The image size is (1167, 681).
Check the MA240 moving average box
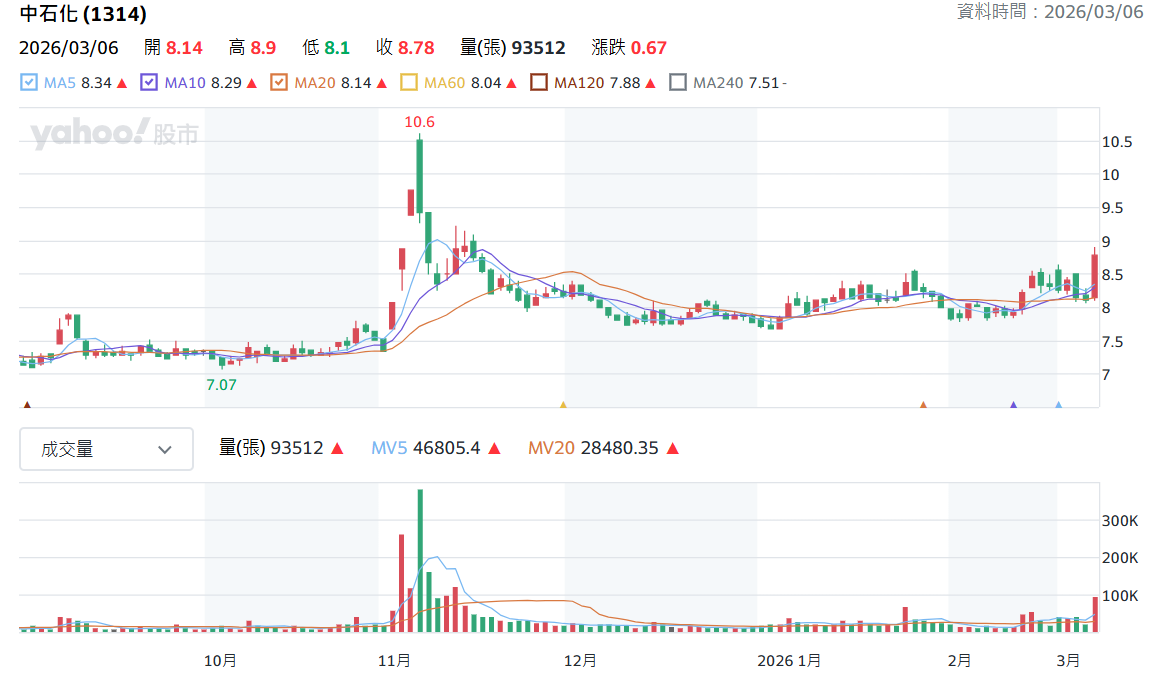(x=678, y=83)
